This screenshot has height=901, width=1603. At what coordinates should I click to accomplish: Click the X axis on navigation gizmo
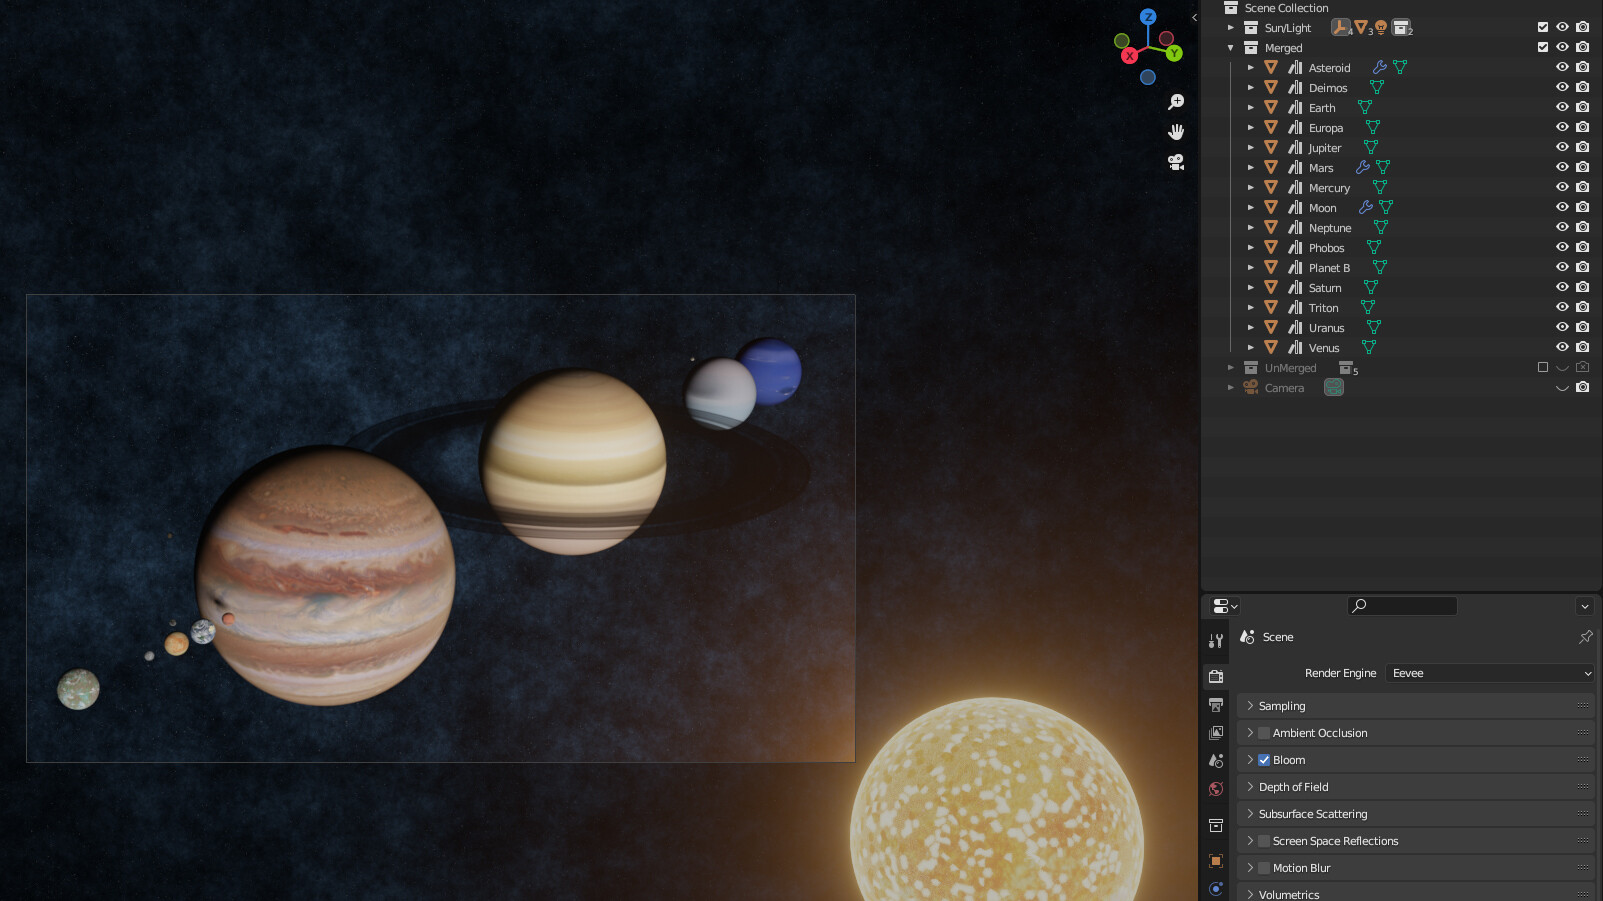click(x=1130, y=56)
